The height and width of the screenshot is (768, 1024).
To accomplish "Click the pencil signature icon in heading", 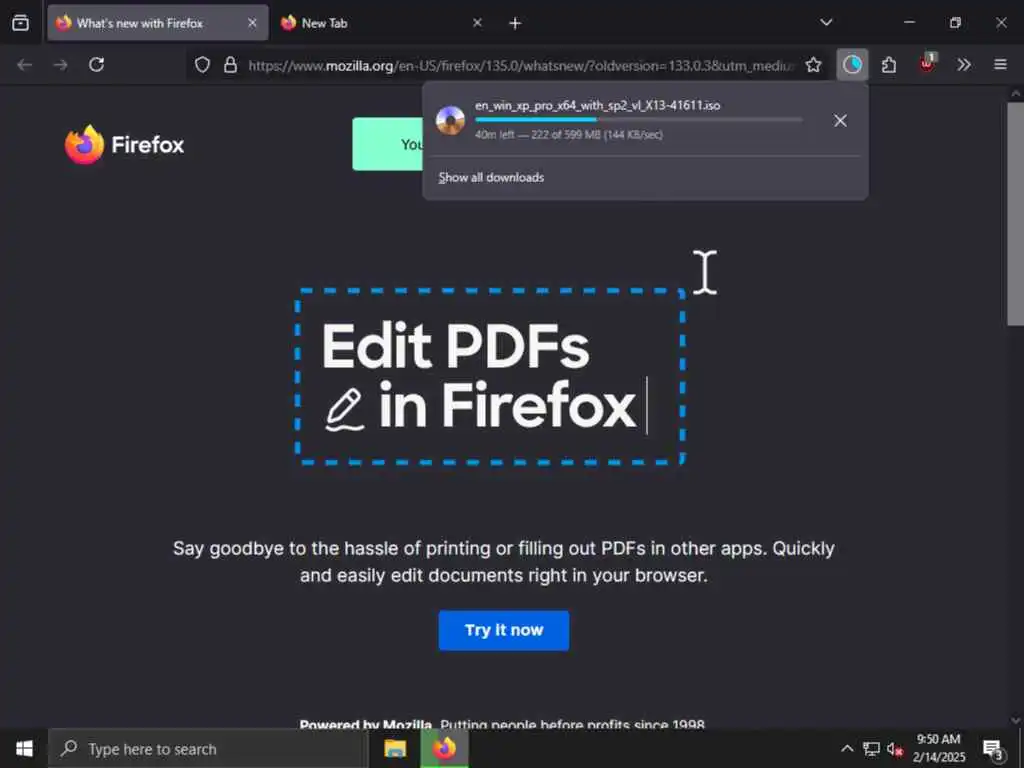I will [x=345, y=409].
